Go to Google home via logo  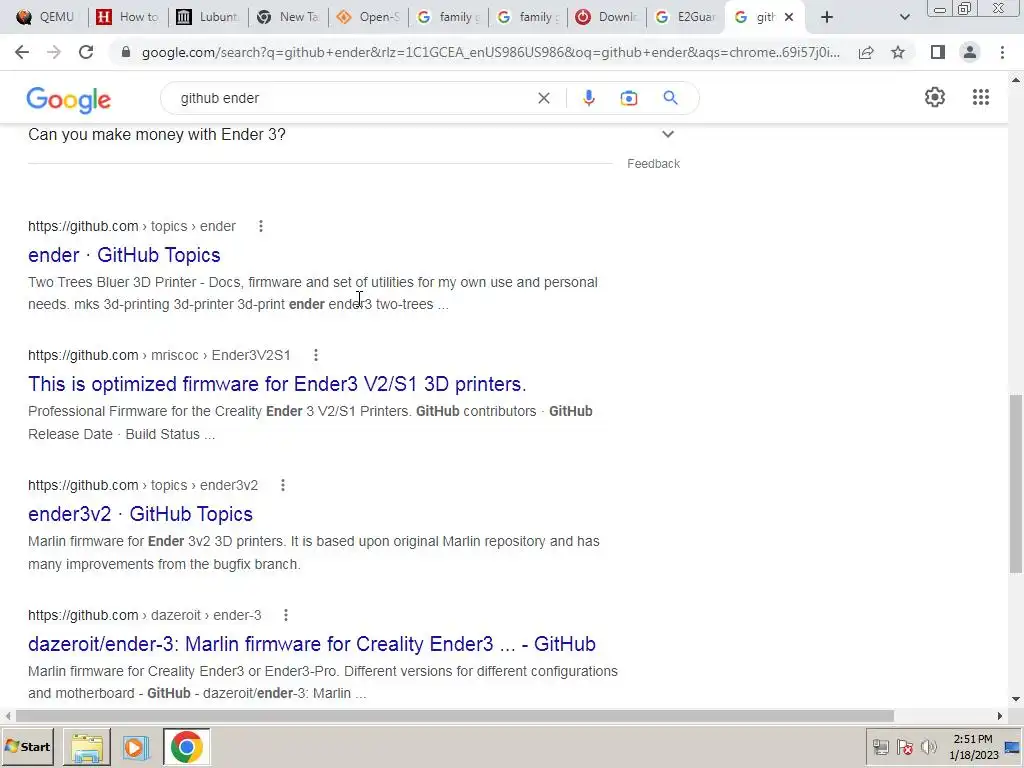69,99
